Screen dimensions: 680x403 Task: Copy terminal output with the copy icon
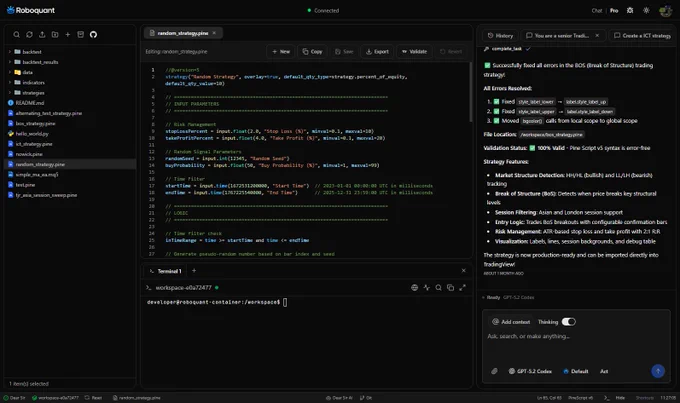[x=451, y=287]
